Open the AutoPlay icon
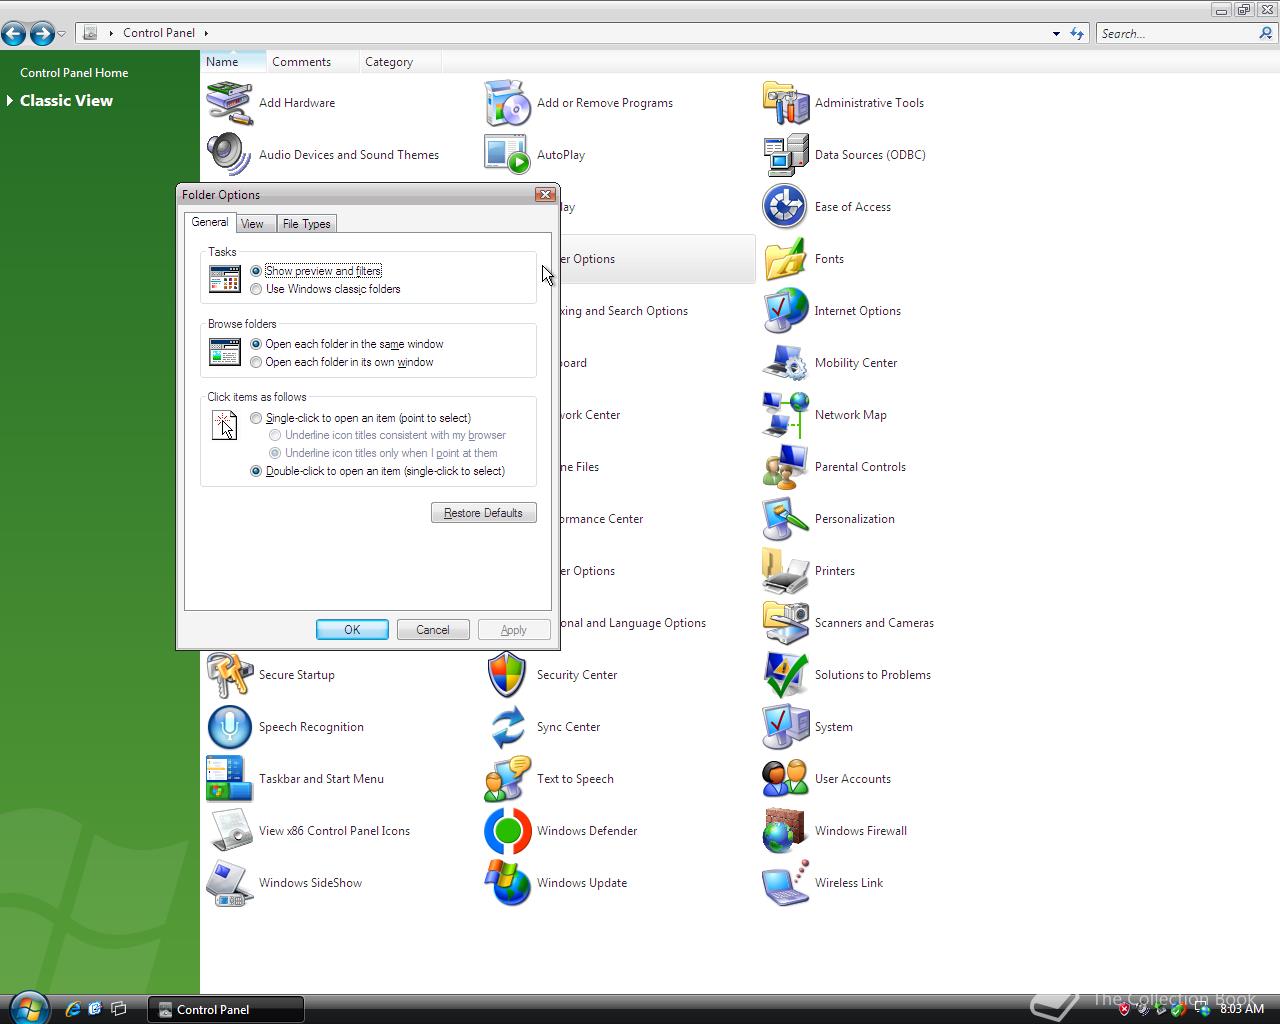 (507, 155)
